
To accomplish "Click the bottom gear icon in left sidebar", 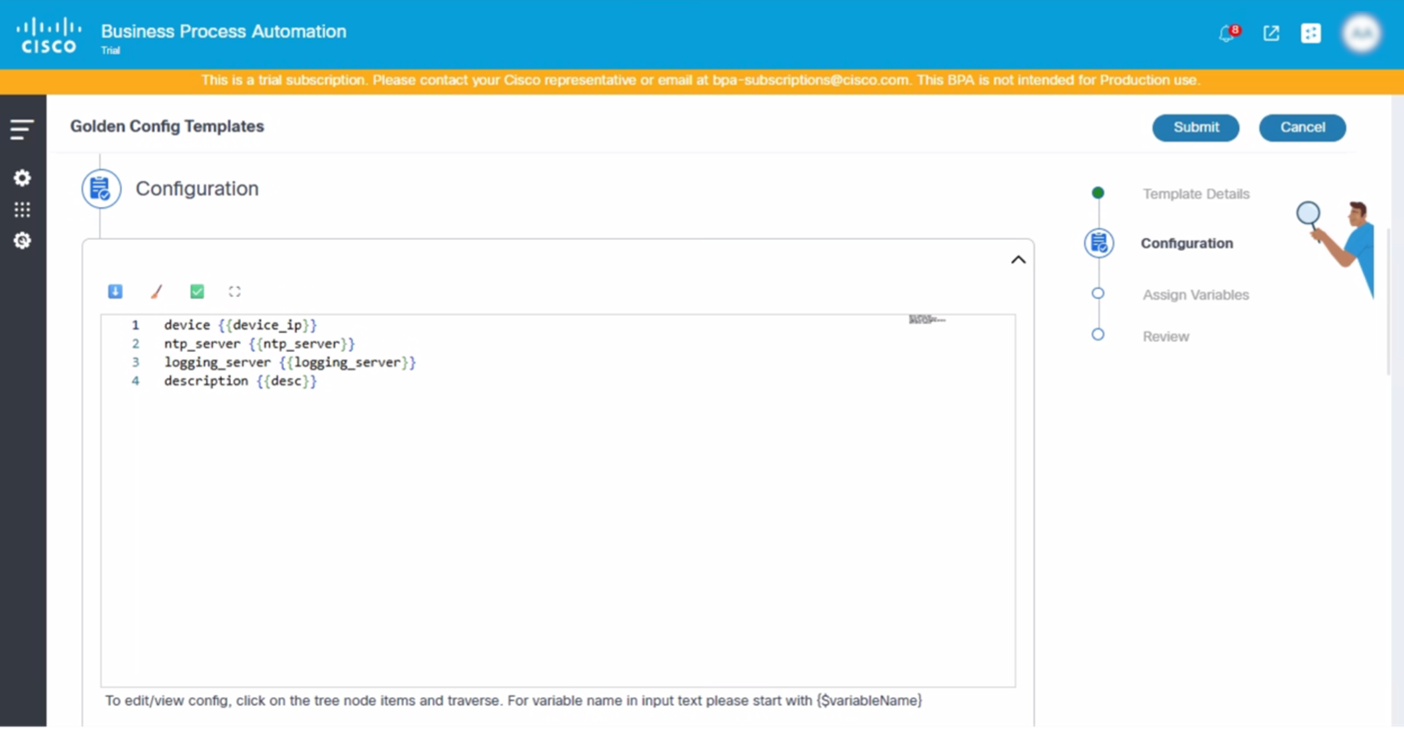I will [22, 241].
